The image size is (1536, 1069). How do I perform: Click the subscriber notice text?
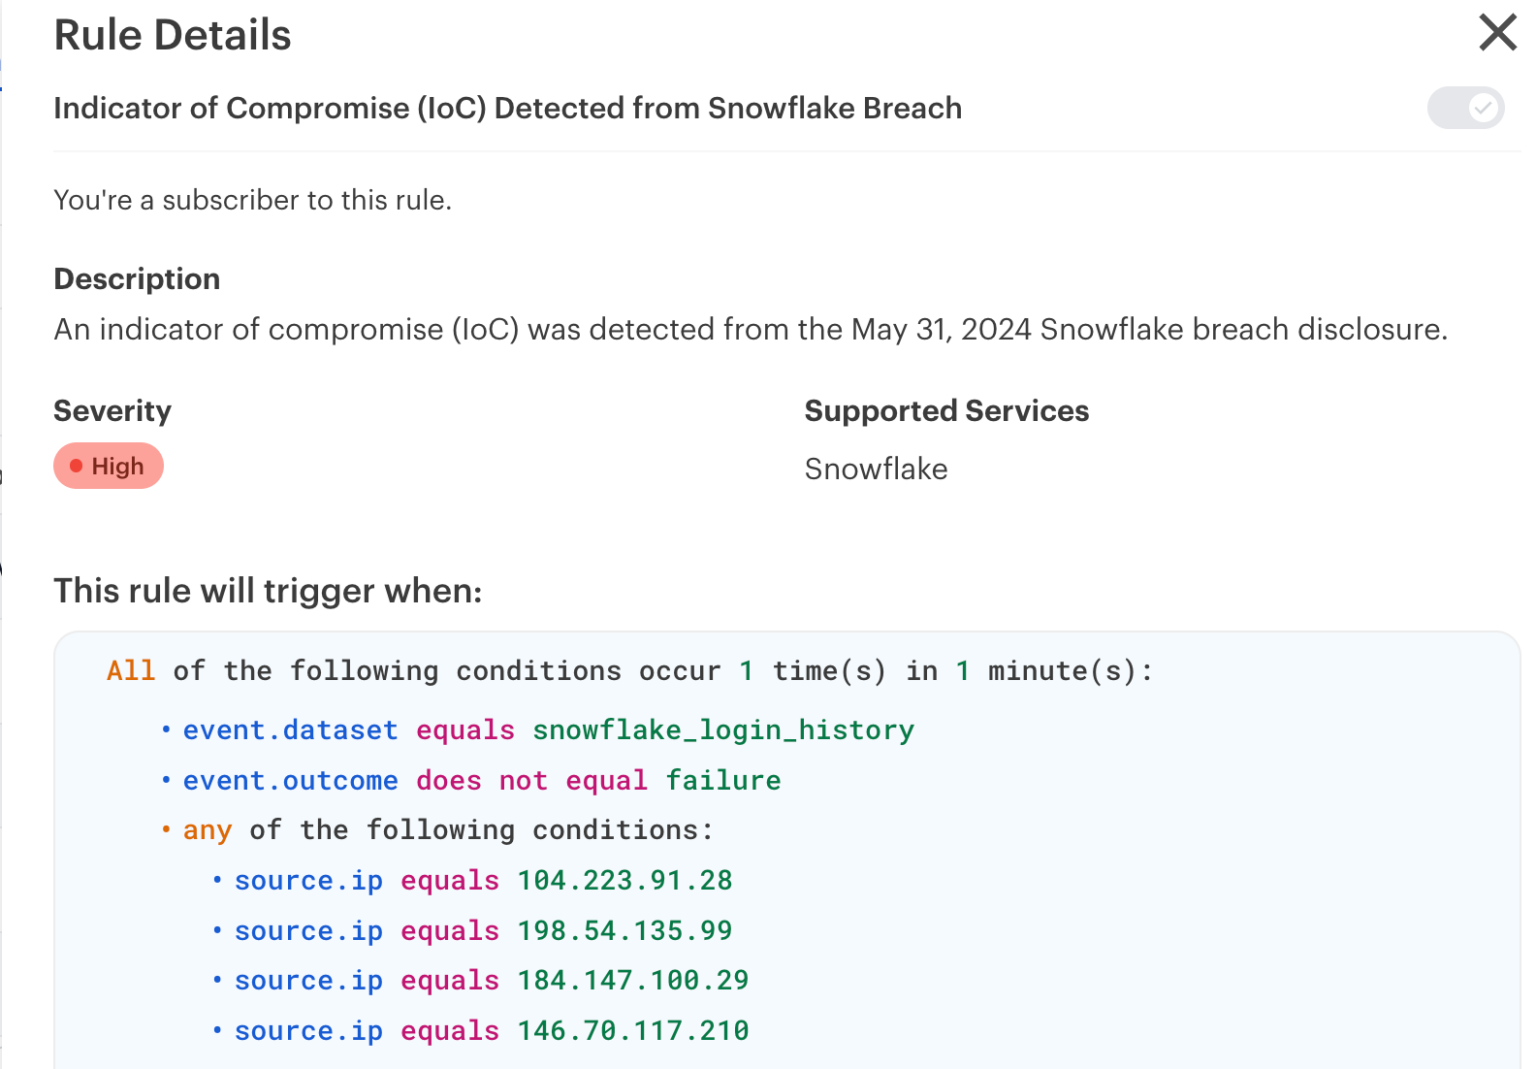pos(252,199)
